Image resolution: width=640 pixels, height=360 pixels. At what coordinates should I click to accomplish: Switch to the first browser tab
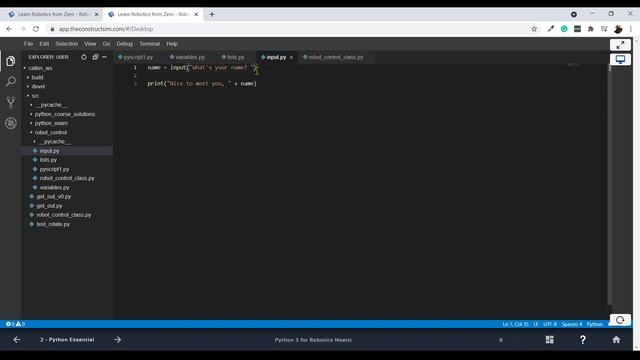coord(53,14)
